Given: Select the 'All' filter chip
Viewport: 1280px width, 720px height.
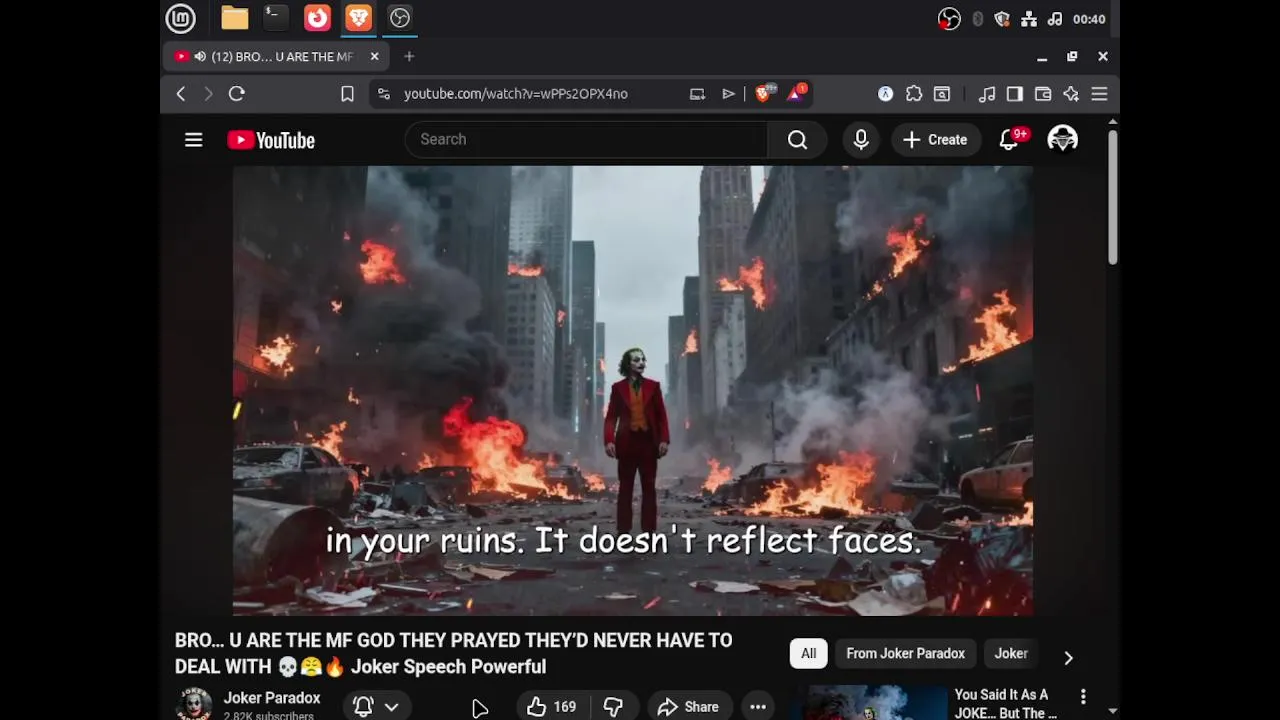Looking at the screenshot, I should click(x=808, y=654).
